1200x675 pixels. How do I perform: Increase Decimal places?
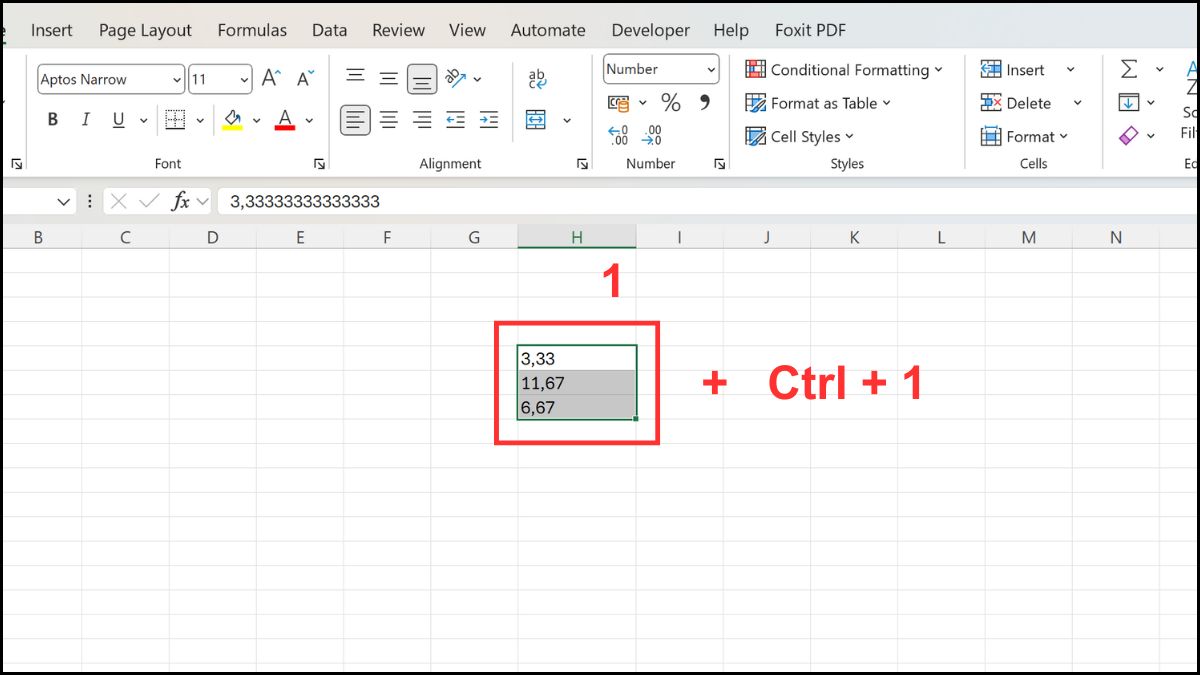click(x=619, y=134)
